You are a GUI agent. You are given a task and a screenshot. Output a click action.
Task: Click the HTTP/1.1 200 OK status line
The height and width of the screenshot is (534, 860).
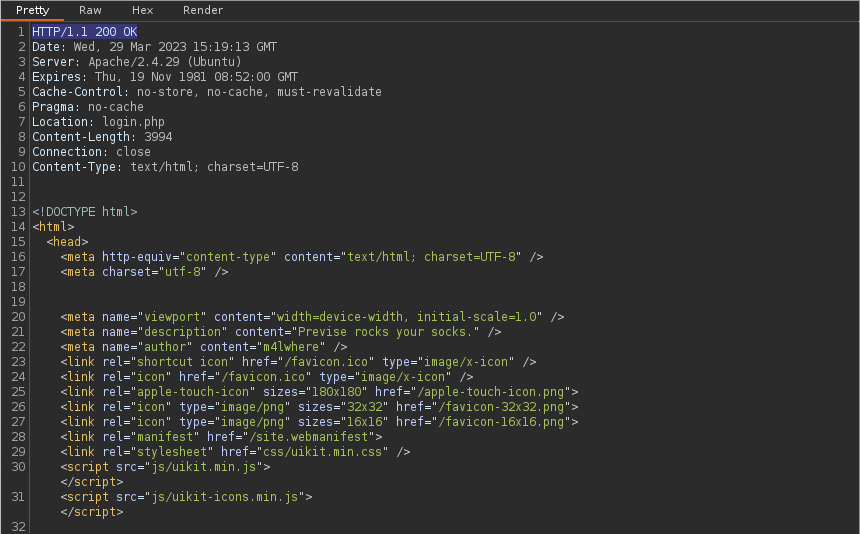pyautogui.click(x=85, y=32)
